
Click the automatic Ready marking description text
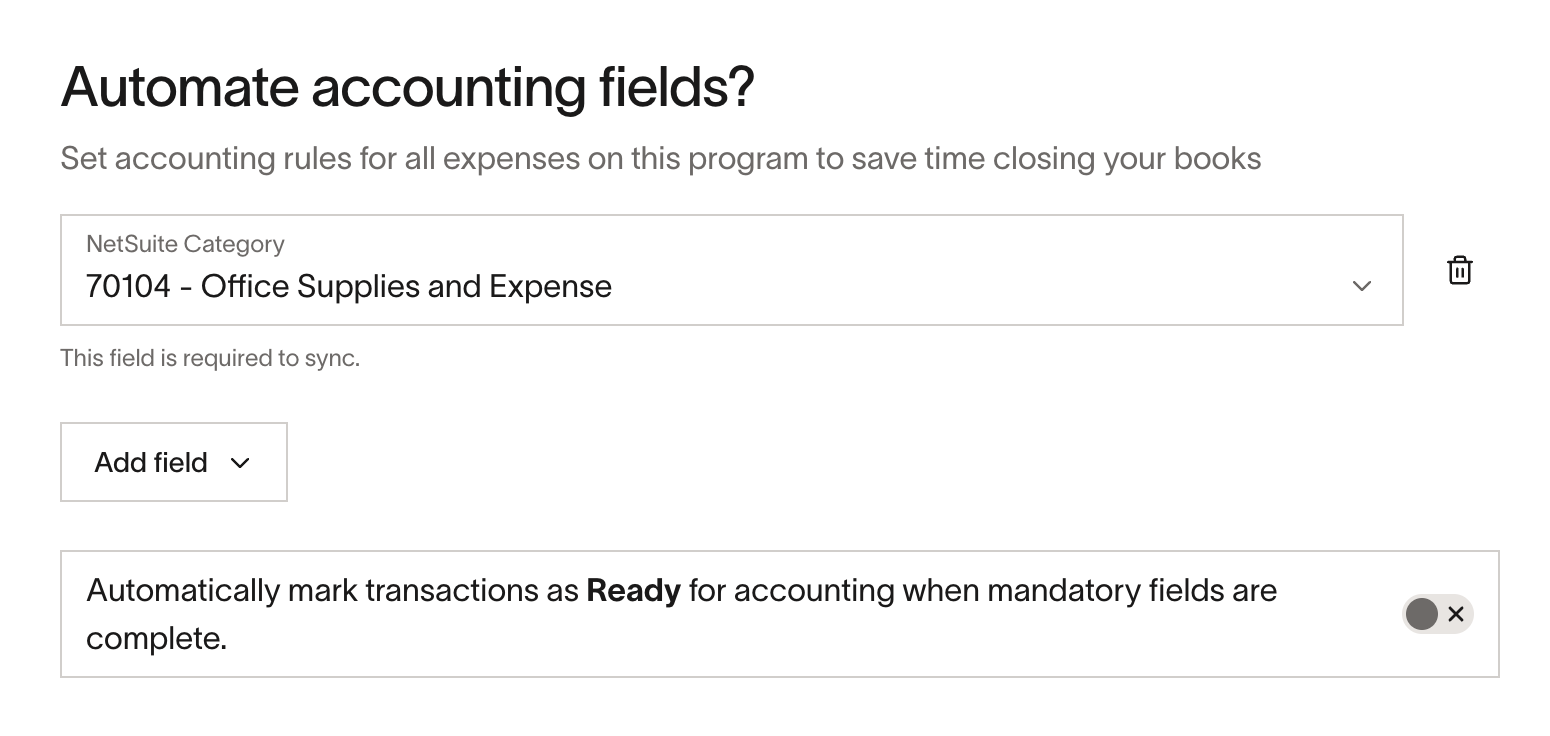(x=682, y=614)
